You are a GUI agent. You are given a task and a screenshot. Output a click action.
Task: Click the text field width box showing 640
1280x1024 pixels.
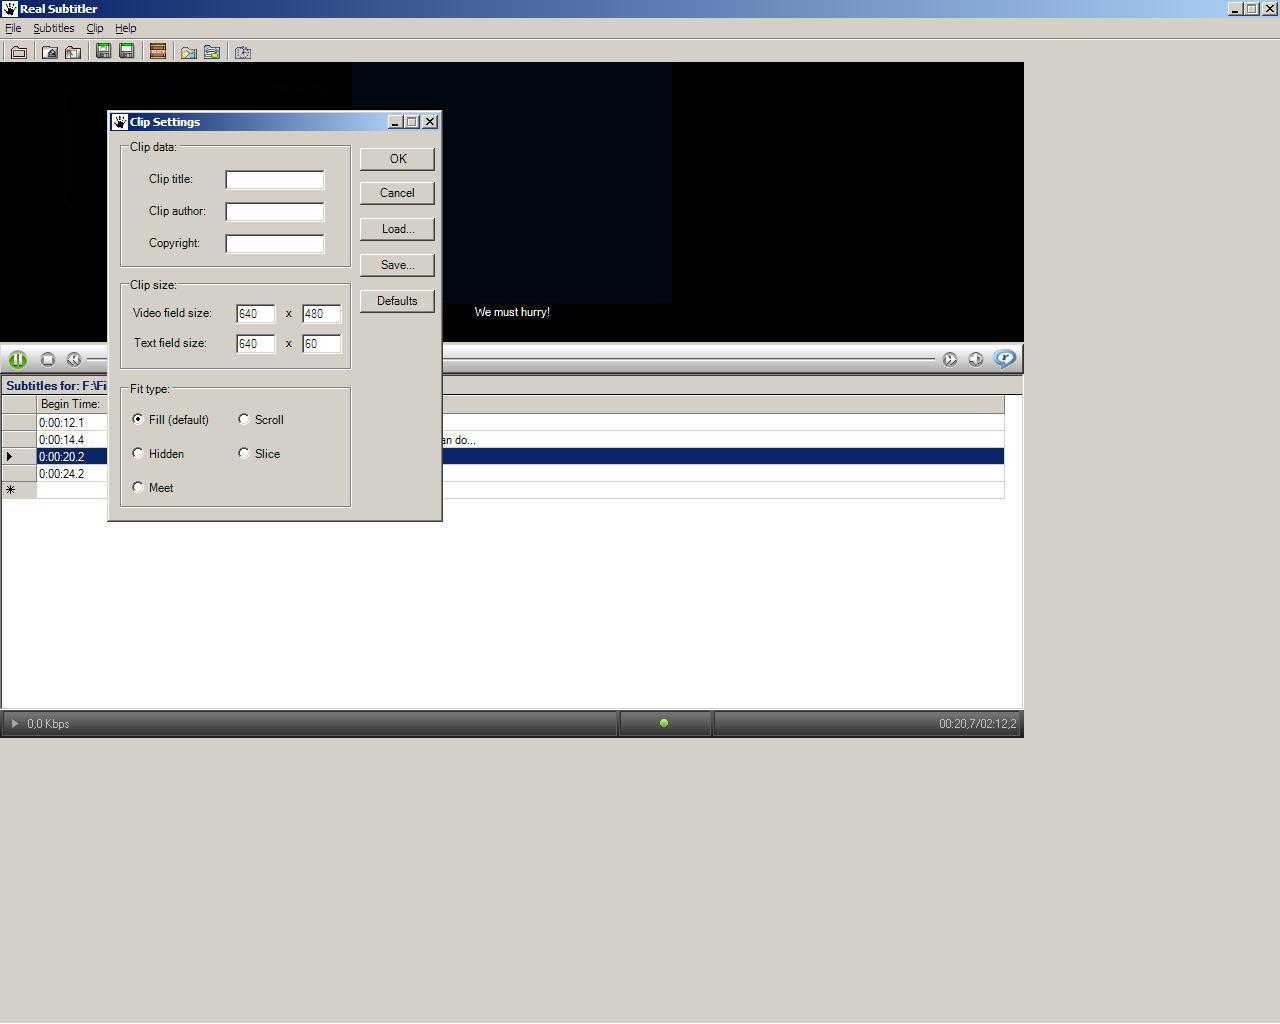pyautogui.click(x=256, y=344)
